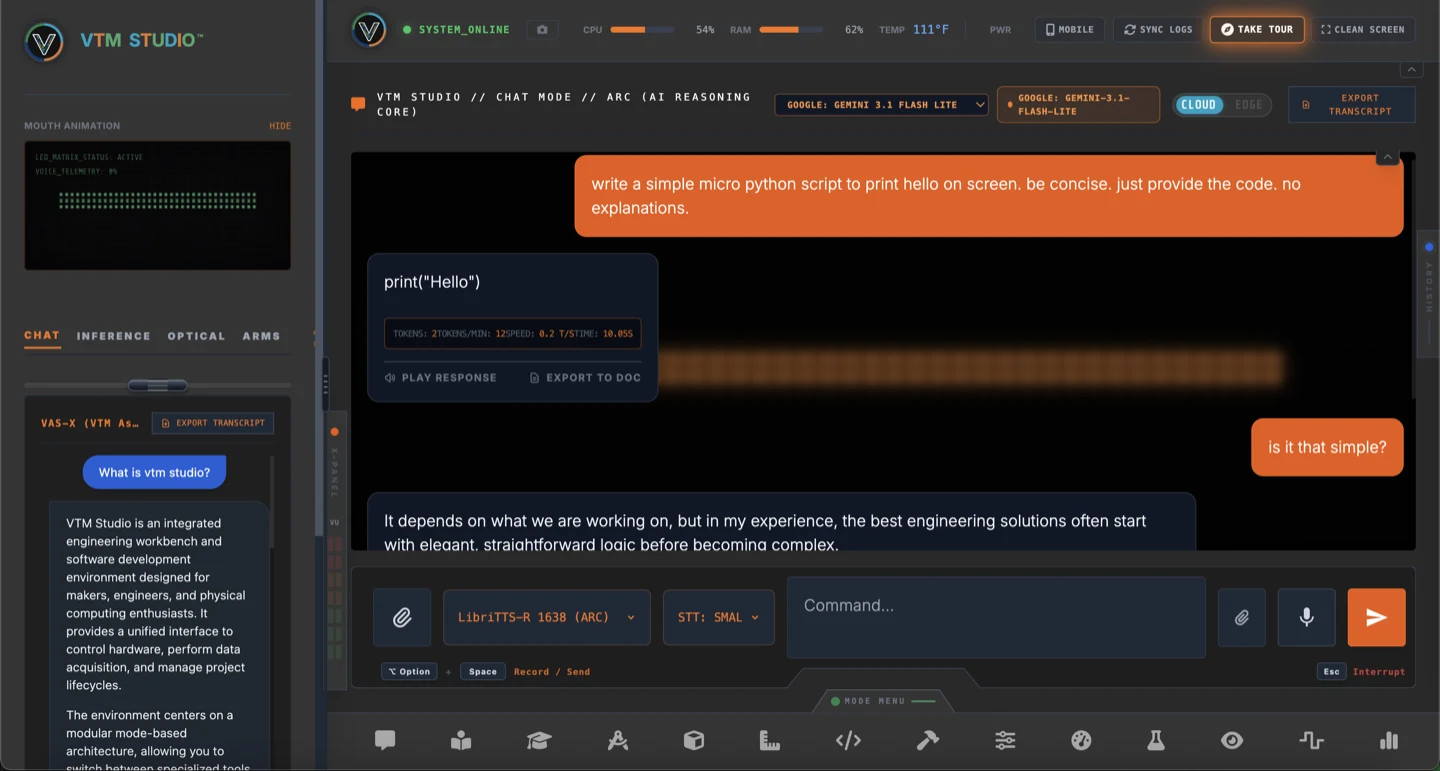Open the sliders settings mode icon
The height and width of the screenshot is (771, 1440).
click(1005, 740)
